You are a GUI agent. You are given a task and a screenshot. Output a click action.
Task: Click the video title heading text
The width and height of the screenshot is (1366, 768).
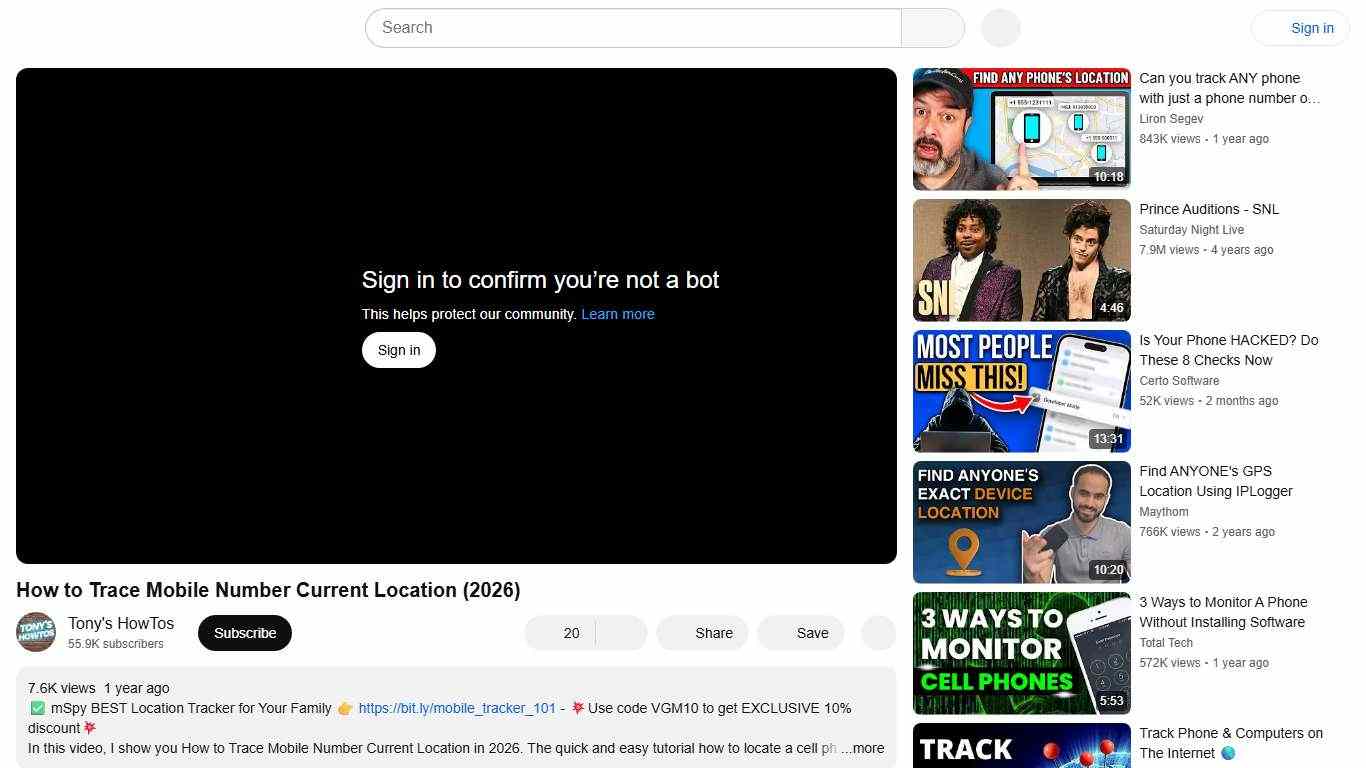point(267,590)
